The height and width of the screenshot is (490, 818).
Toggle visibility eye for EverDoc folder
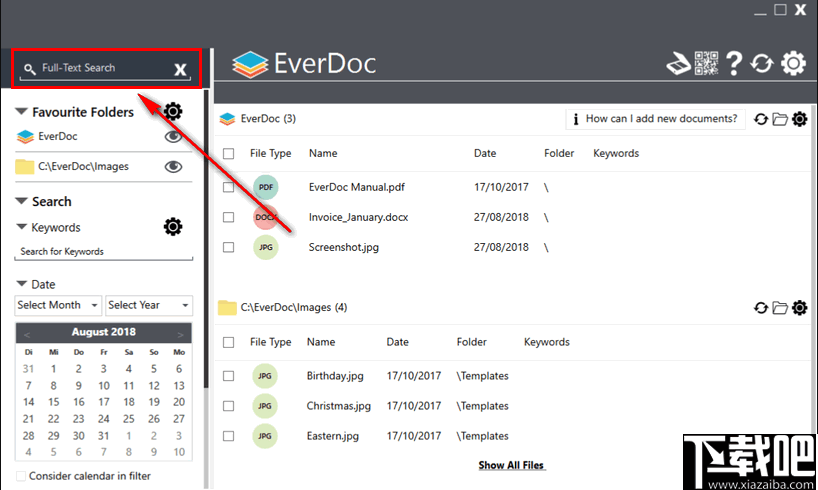(173, 137)
